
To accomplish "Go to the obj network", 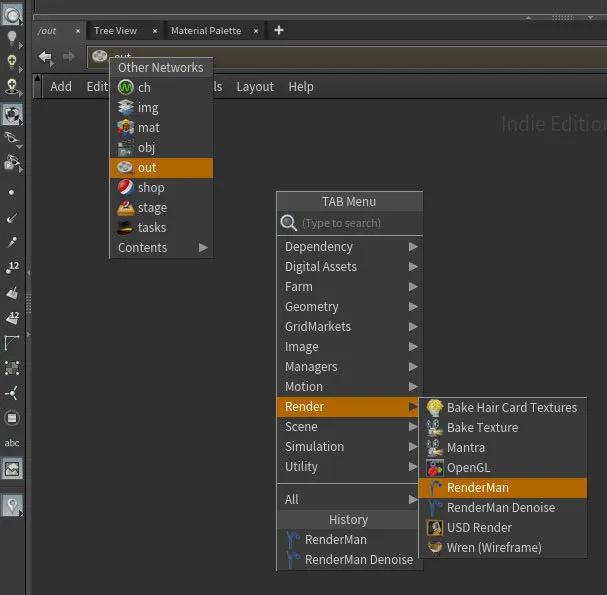I will tap(161, 147).
